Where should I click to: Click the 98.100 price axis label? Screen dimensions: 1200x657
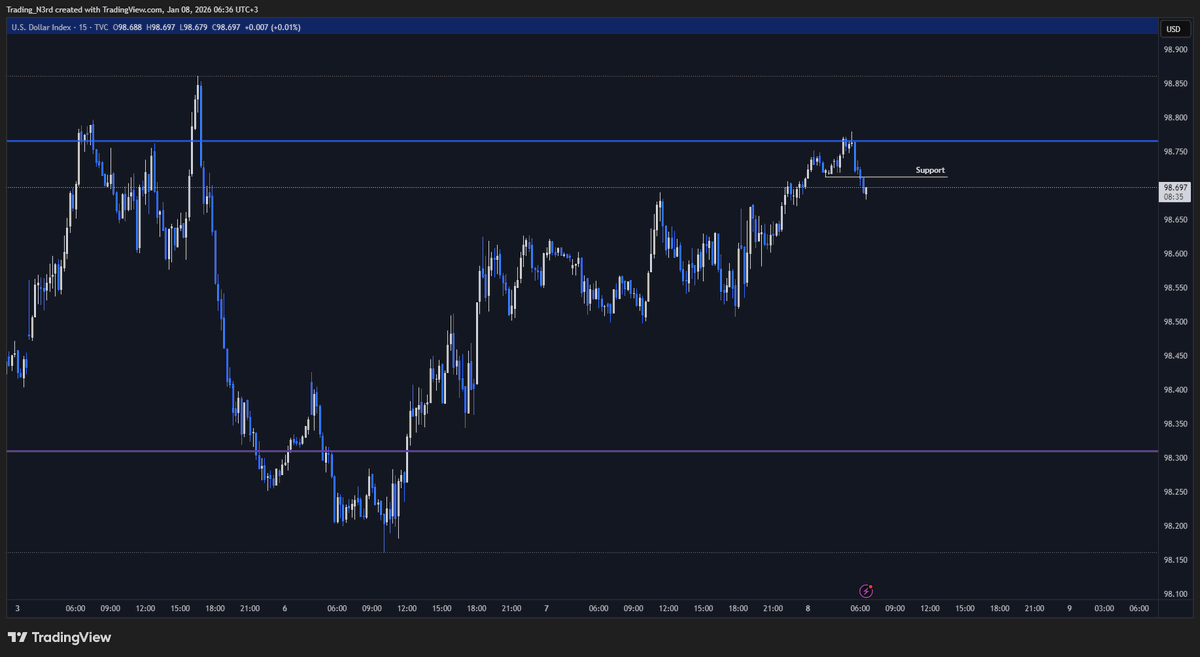point(1175,593)
